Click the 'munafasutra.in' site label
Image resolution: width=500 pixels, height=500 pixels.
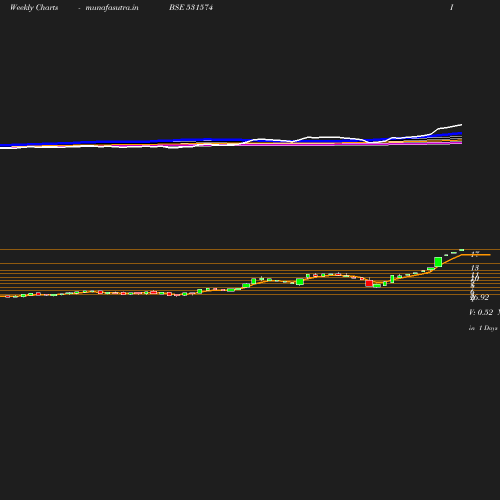[112, 8]
